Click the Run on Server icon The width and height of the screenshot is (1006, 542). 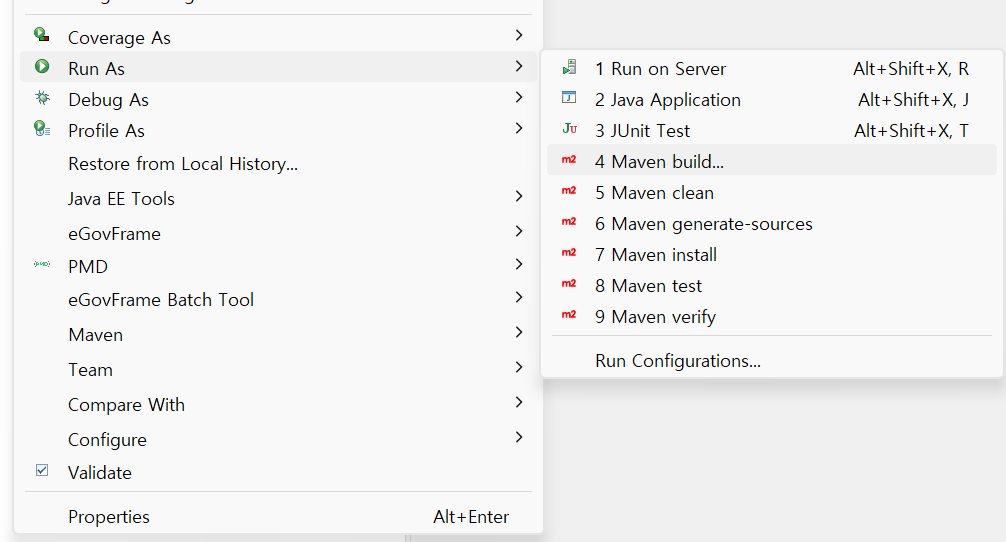(569, 68)
